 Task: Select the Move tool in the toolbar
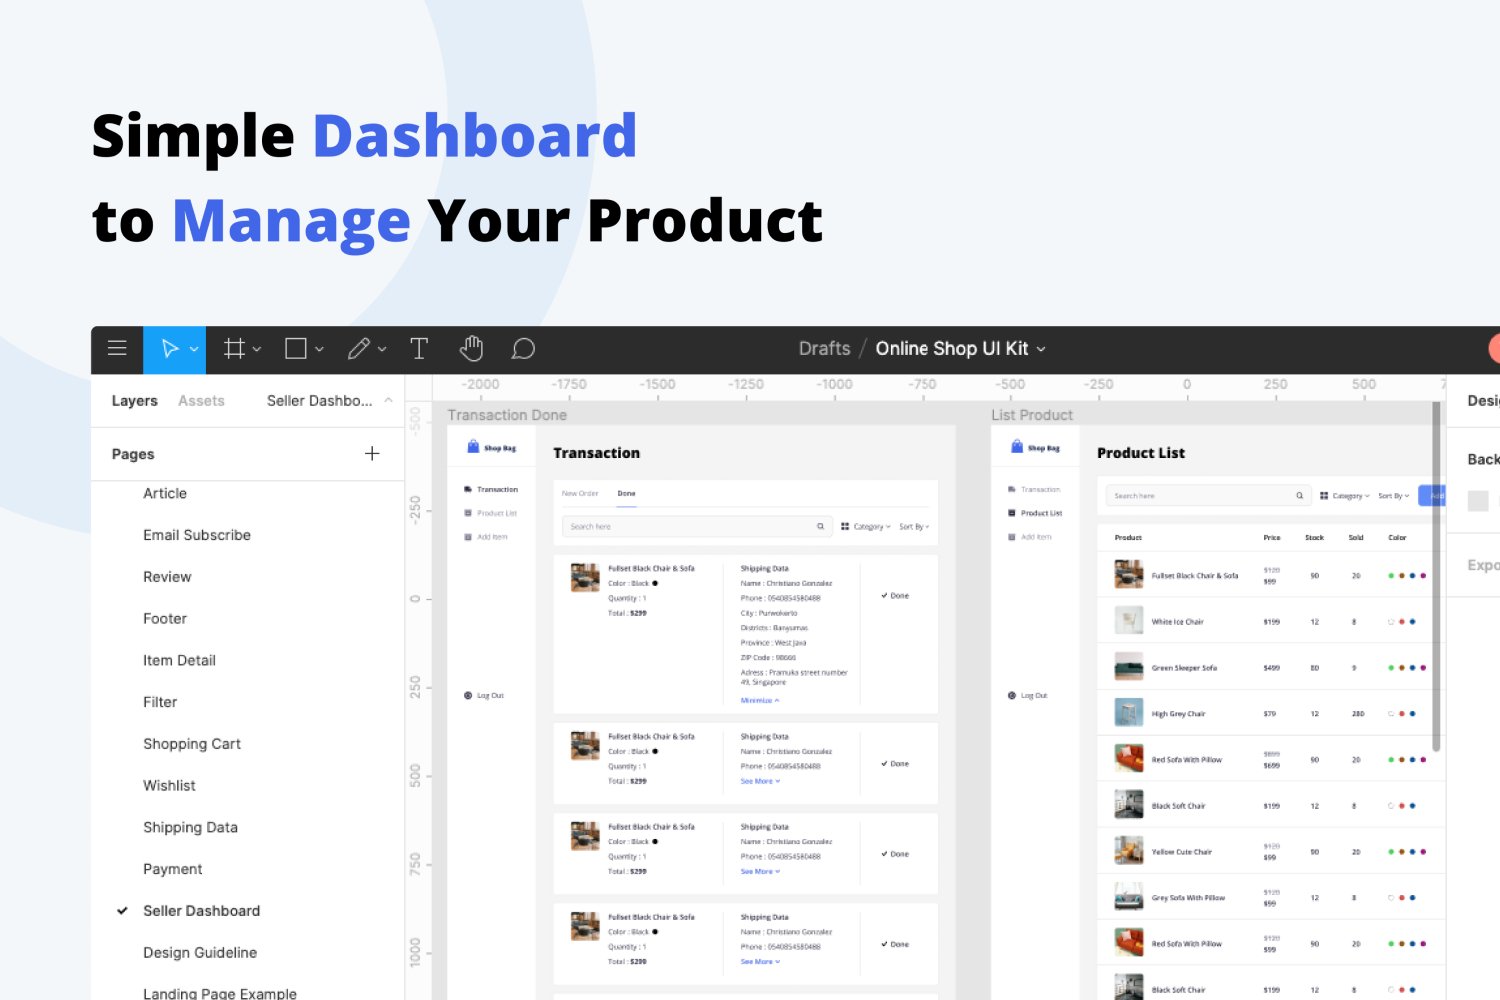tap(168, 348)
